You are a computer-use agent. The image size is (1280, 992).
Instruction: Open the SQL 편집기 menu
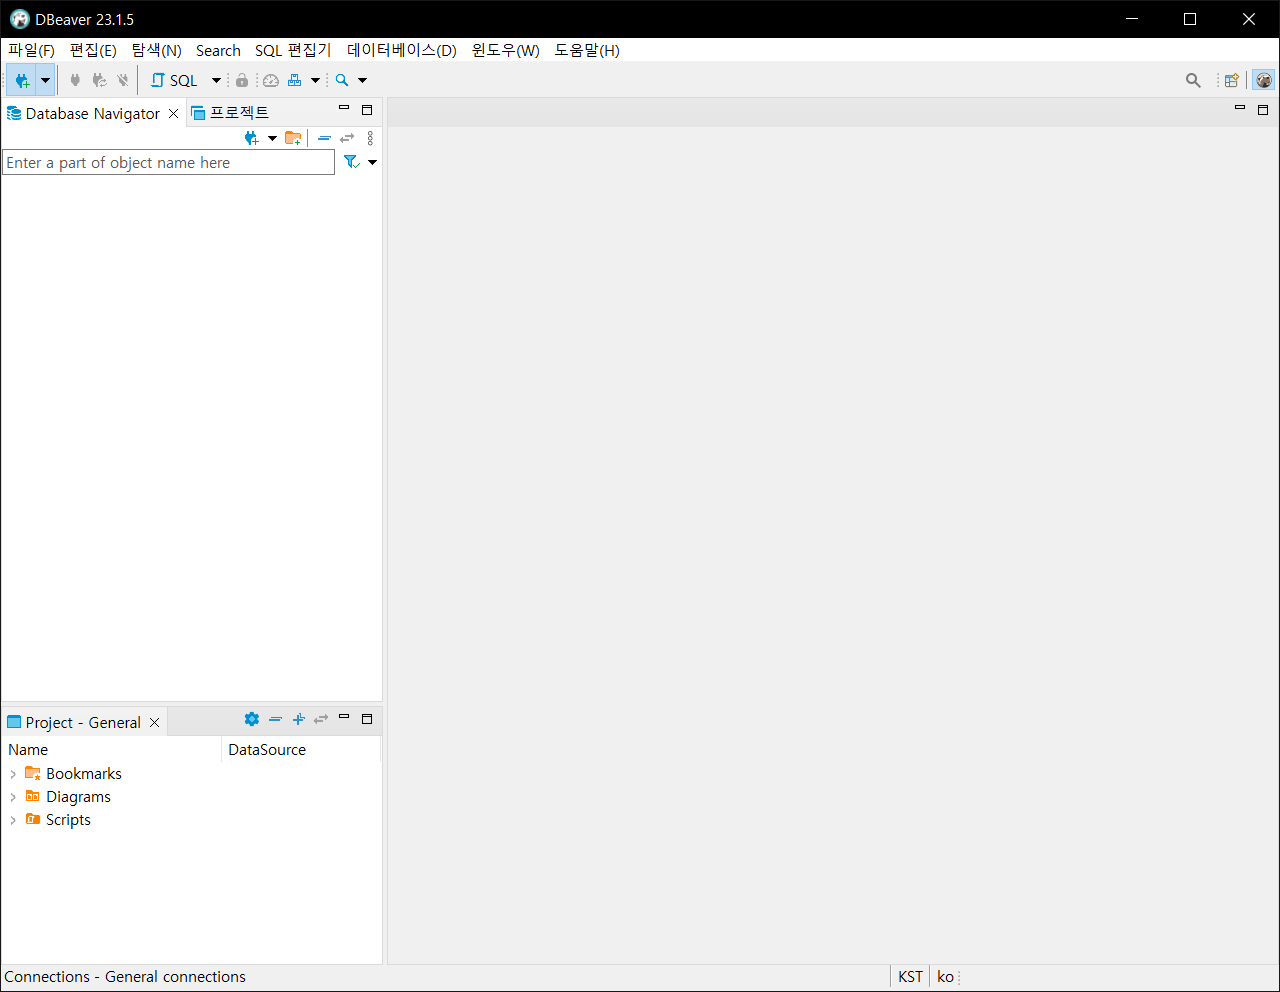(x=293, y=50)
